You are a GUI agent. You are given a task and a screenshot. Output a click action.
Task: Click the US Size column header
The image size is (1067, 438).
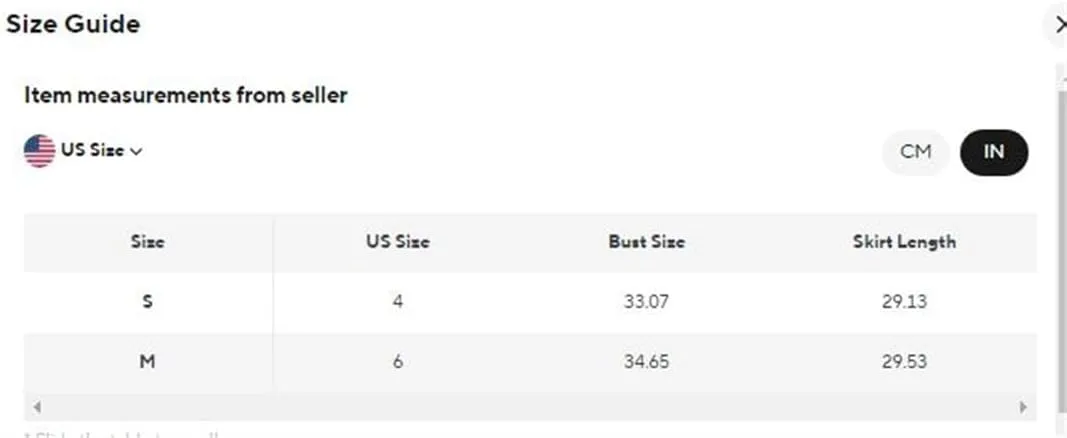397,242
